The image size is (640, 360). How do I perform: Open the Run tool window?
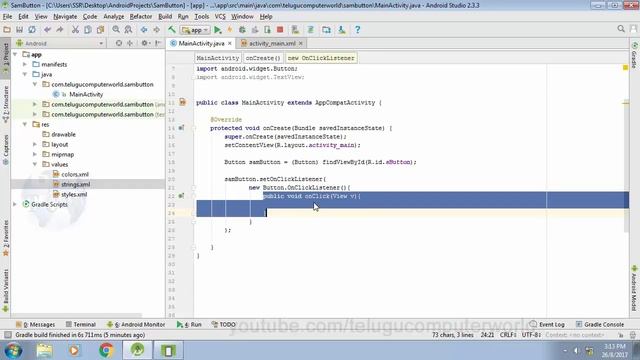pos(189,324)
